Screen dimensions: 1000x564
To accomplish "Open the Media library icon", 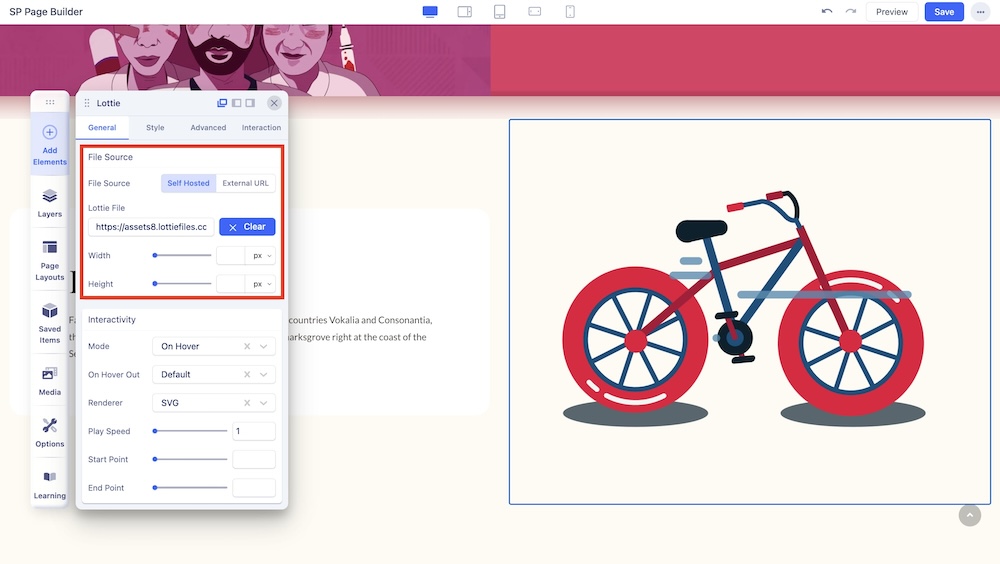I will pos(50,381).
